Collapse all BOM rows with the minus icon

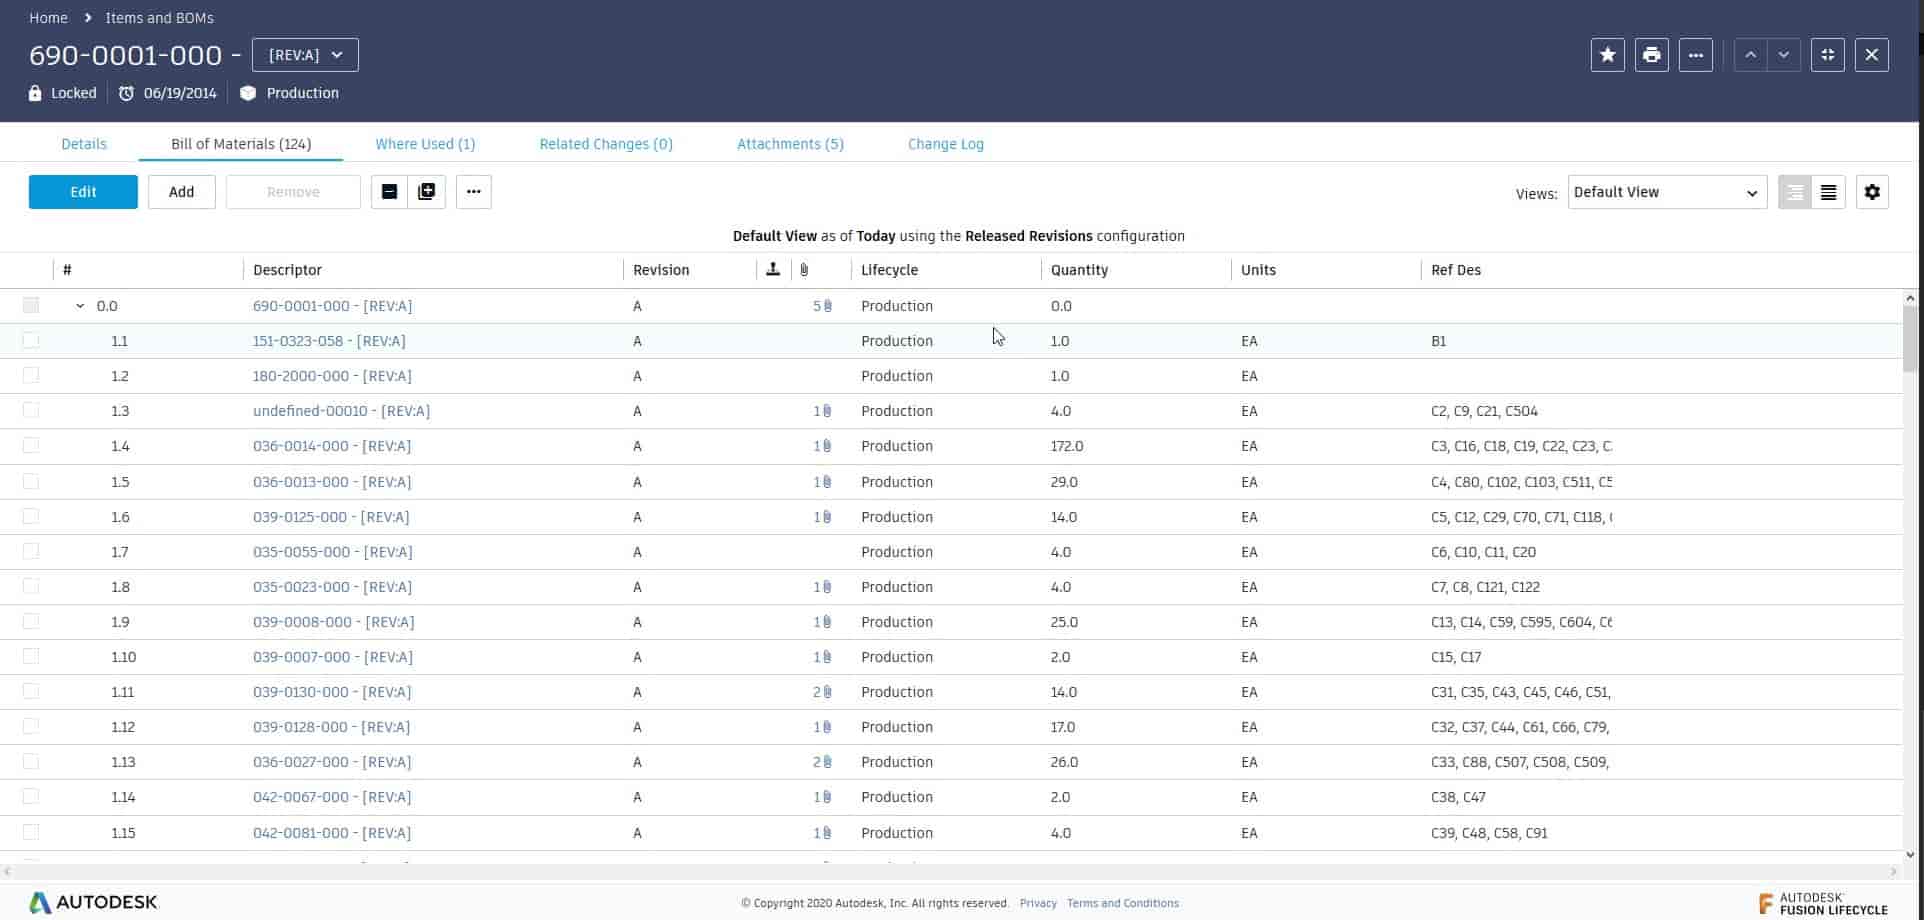click(389, 192)
